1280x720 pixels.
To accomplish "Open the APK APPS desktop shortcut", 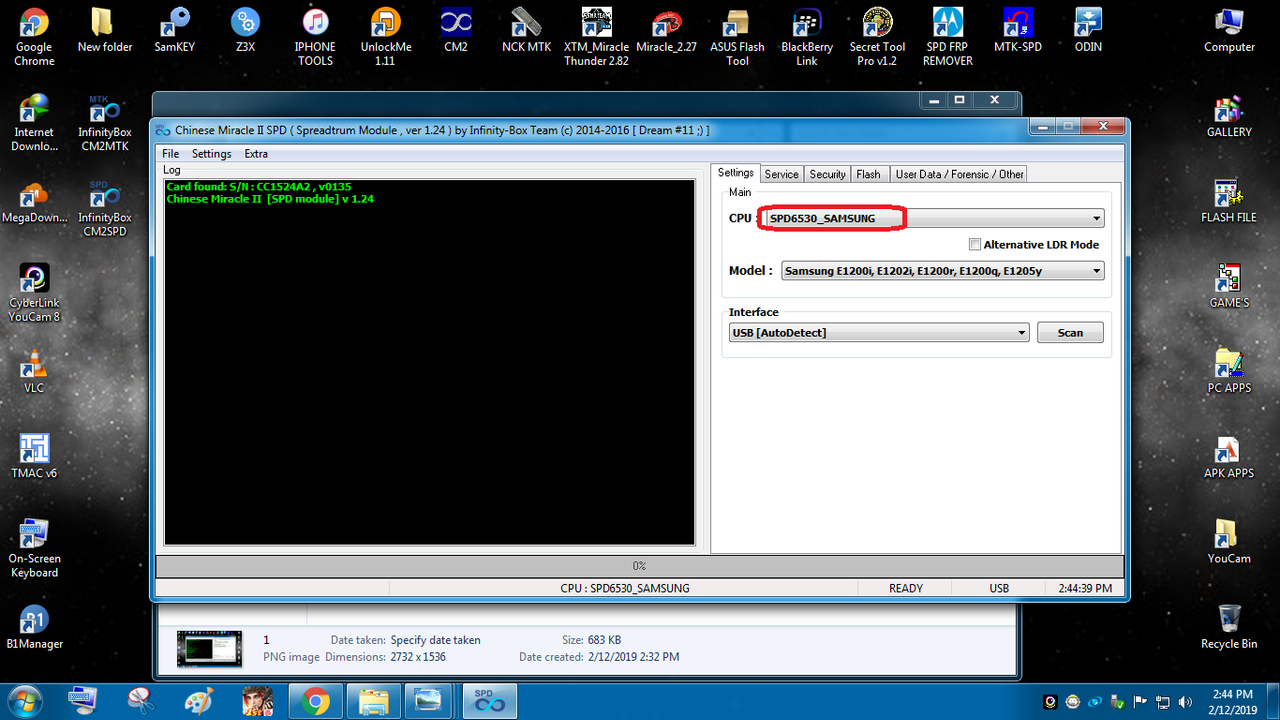I will [1229, 456].
